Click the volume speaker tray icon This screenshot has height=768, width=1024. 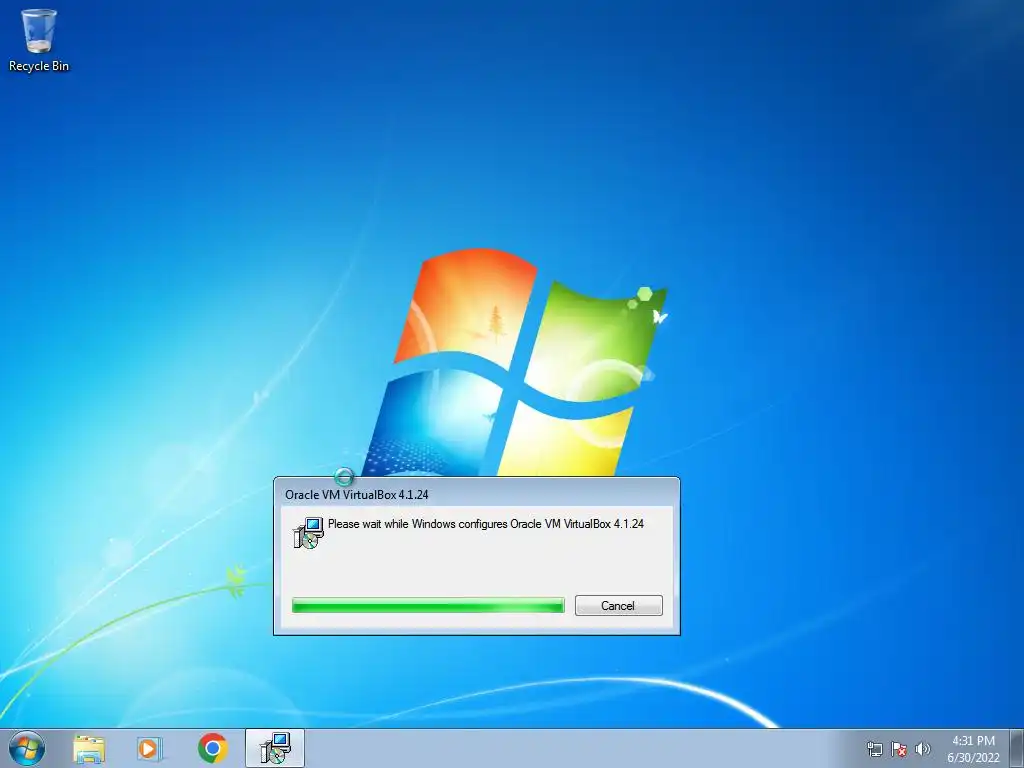[923, 749]
